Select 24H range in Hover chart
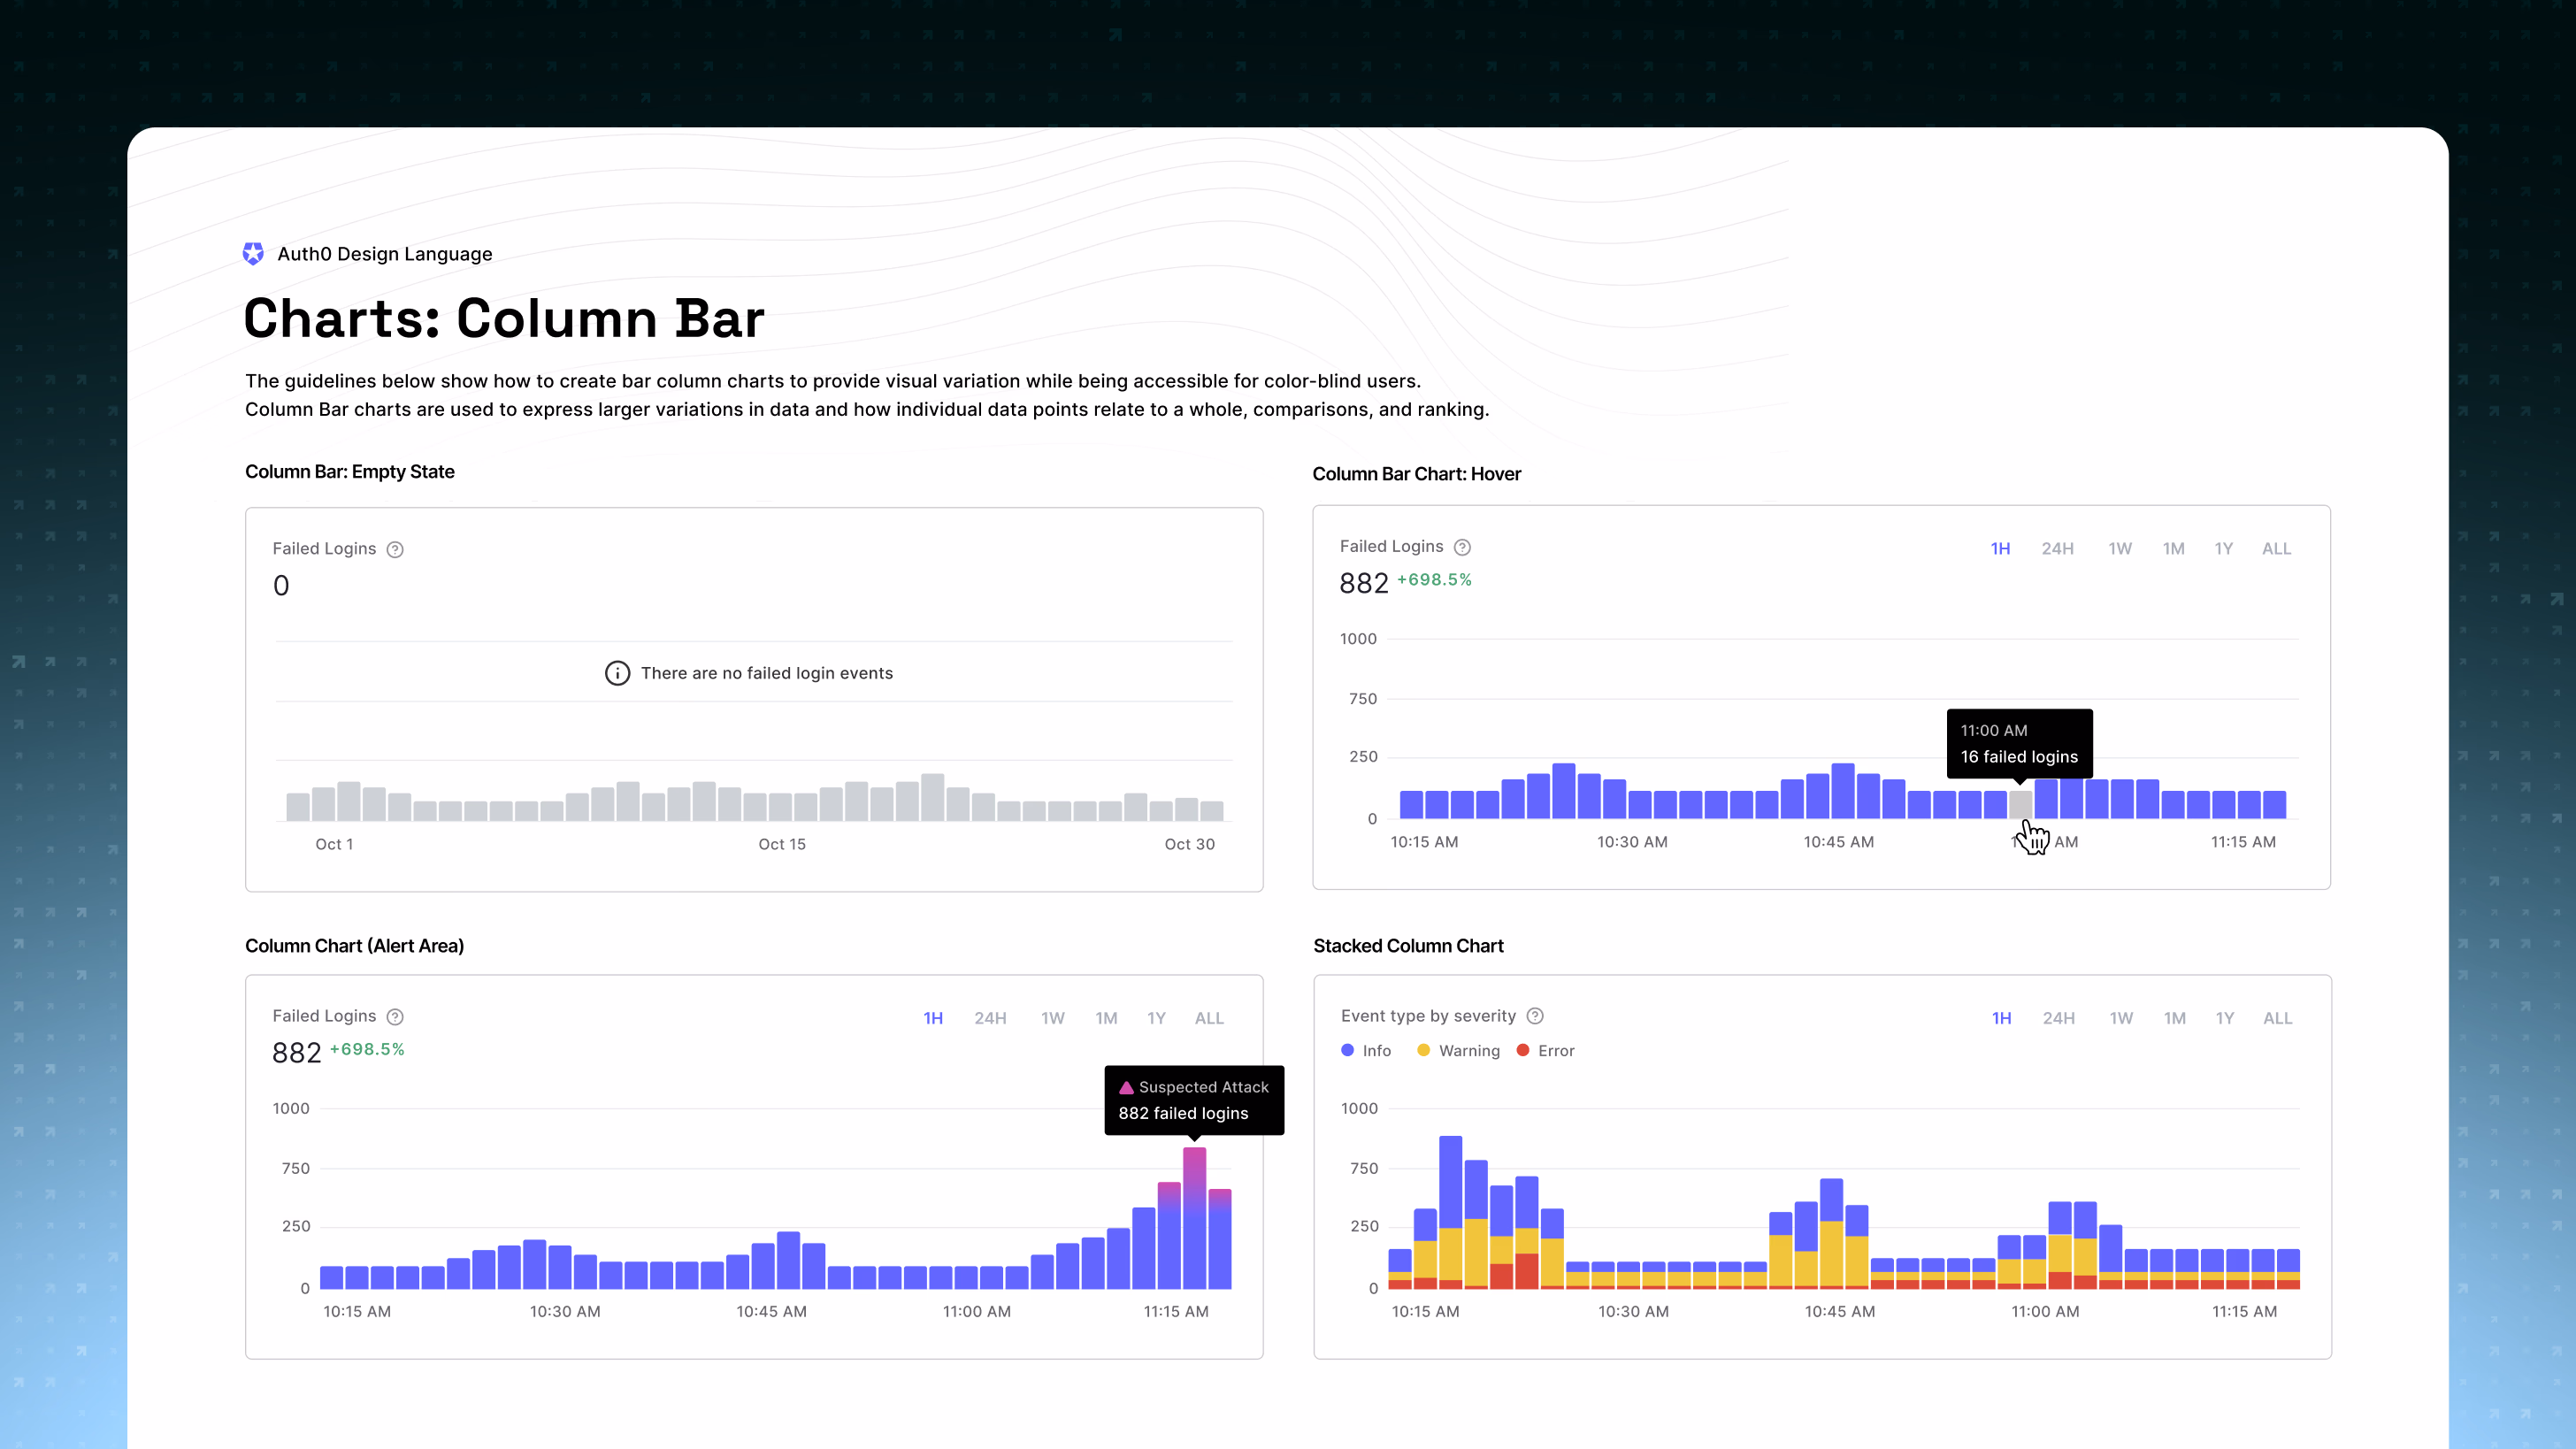Viewport: 2576px width, 1449px height. coord(2057,549)
